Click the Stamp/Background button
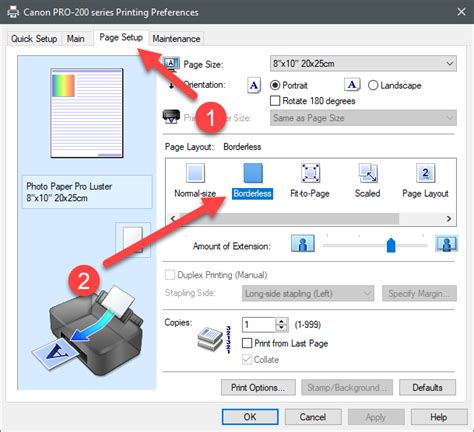Viewport: 474px width, 432px height. pyautogui.click(x=347, y=388)
